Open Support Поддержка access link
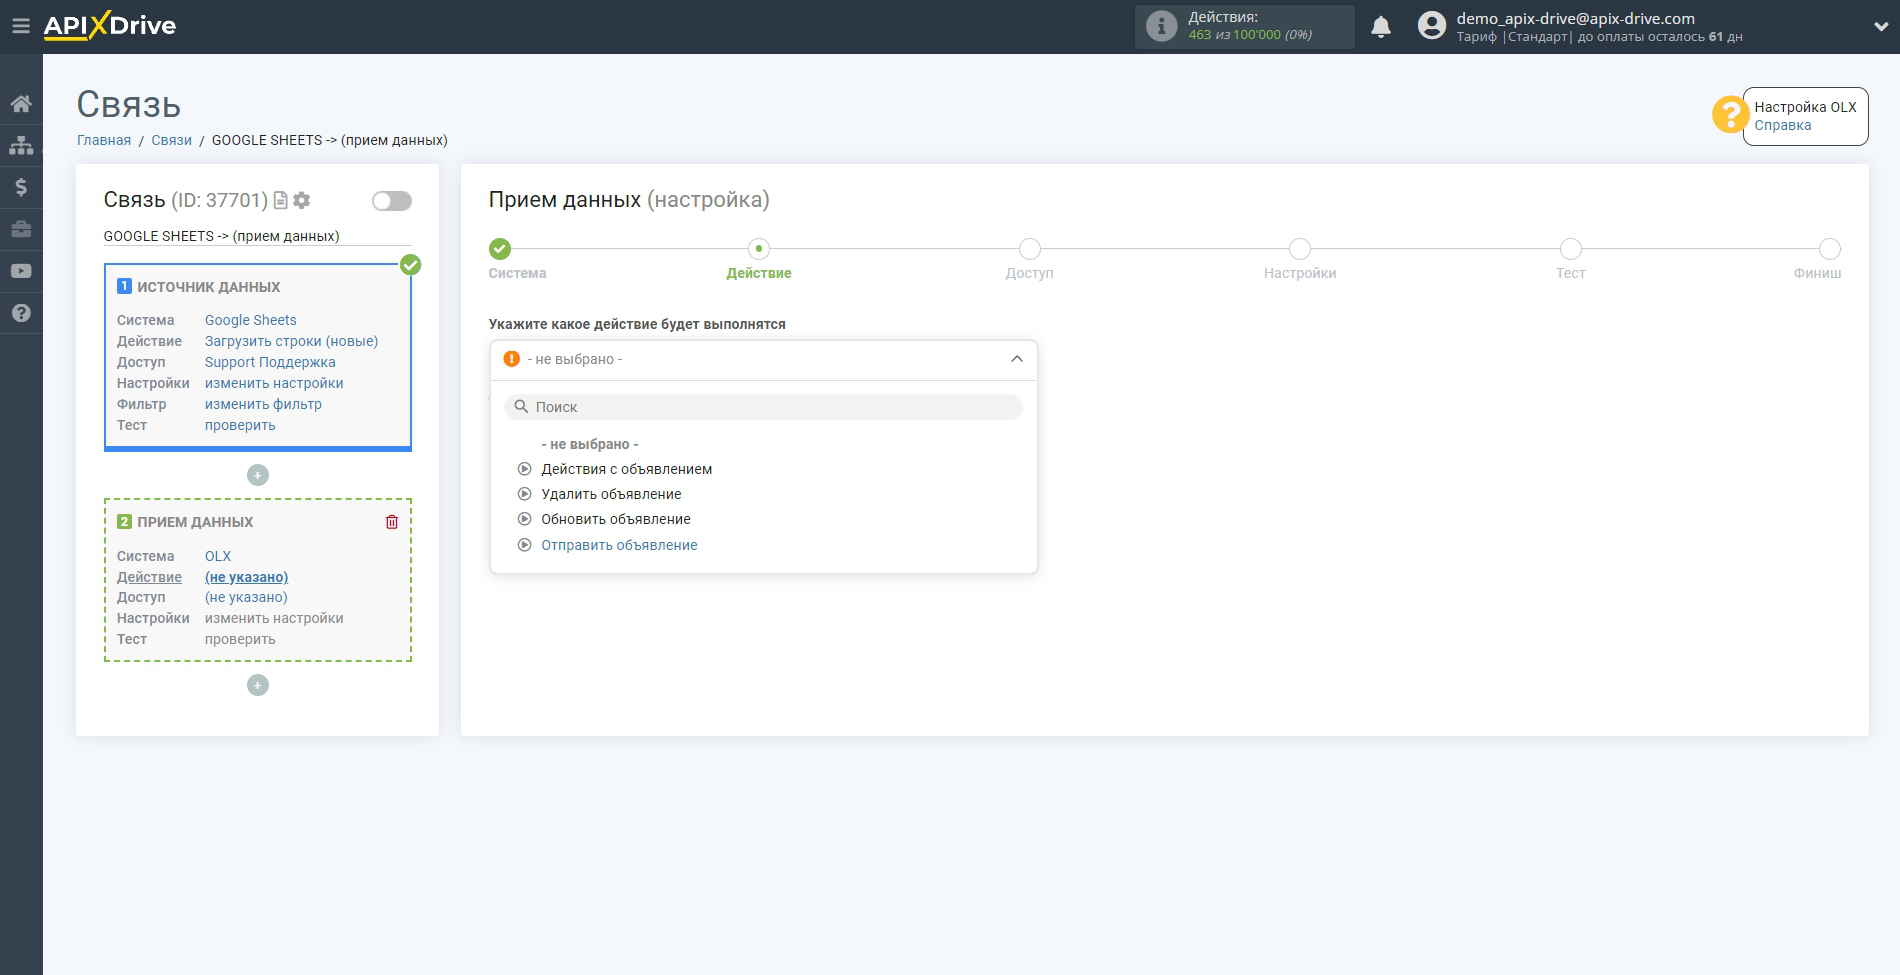 click(x=270, y=362)
